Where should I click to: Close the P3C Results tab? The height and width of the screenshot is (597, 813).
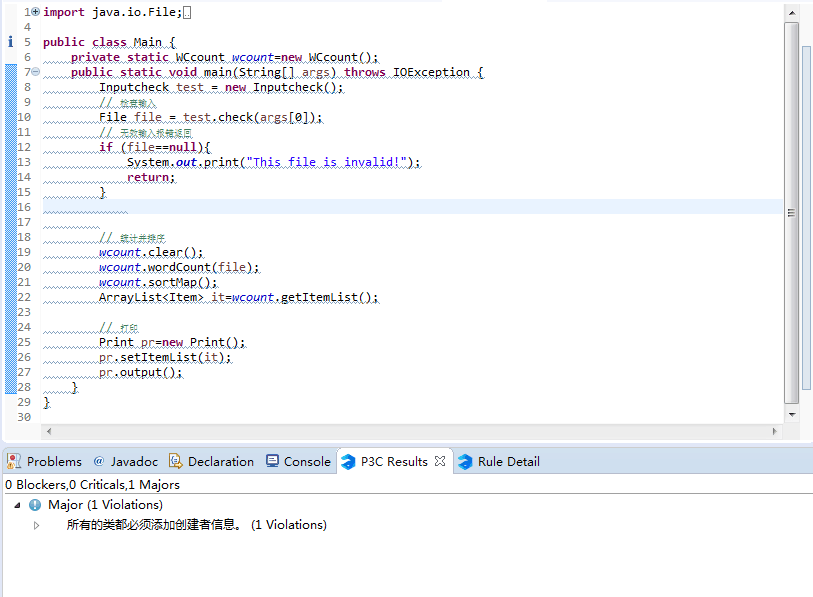[439, 461]
